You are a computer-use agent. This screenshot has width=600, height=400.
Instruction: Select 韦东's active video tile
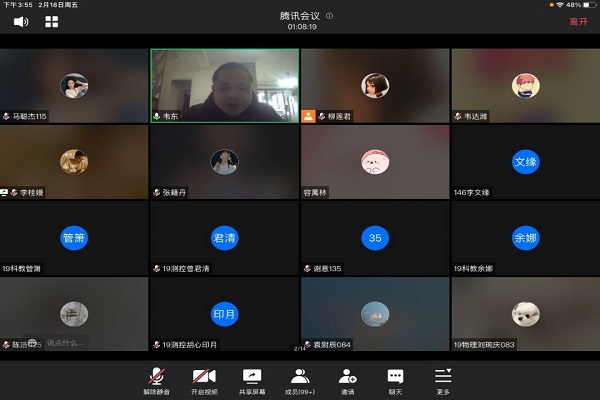click(224, 84)
